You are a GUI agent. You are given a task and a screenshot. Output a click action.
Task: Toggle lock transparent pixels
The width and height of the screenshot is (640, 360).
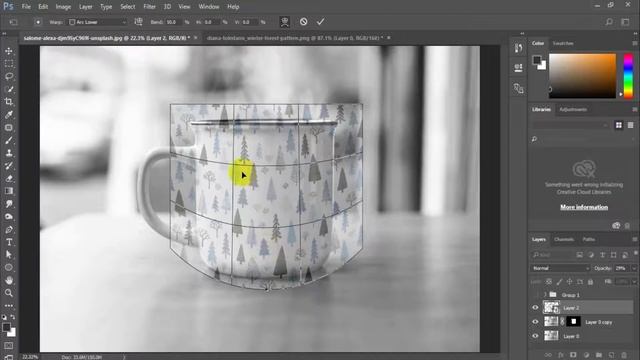pos(549,282)
